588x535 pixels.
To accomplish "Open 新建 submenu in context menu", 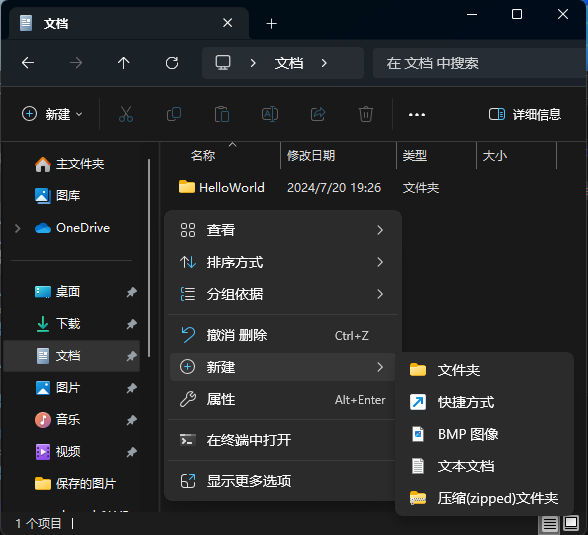I will pos(283,367).
